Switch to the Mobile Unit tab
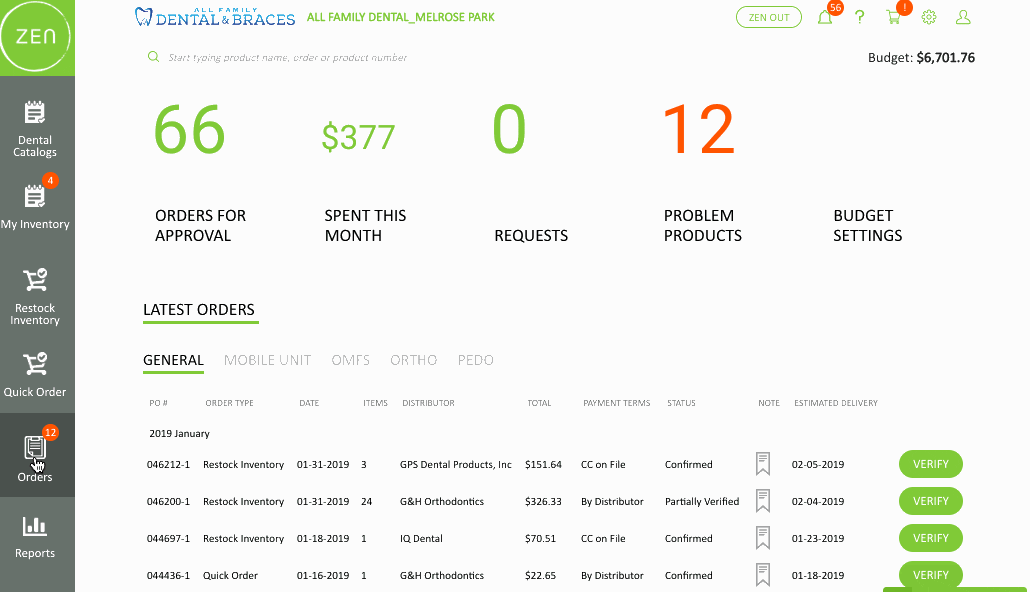The height and width of the screenshot is (592, 1030). click(267, 360)
